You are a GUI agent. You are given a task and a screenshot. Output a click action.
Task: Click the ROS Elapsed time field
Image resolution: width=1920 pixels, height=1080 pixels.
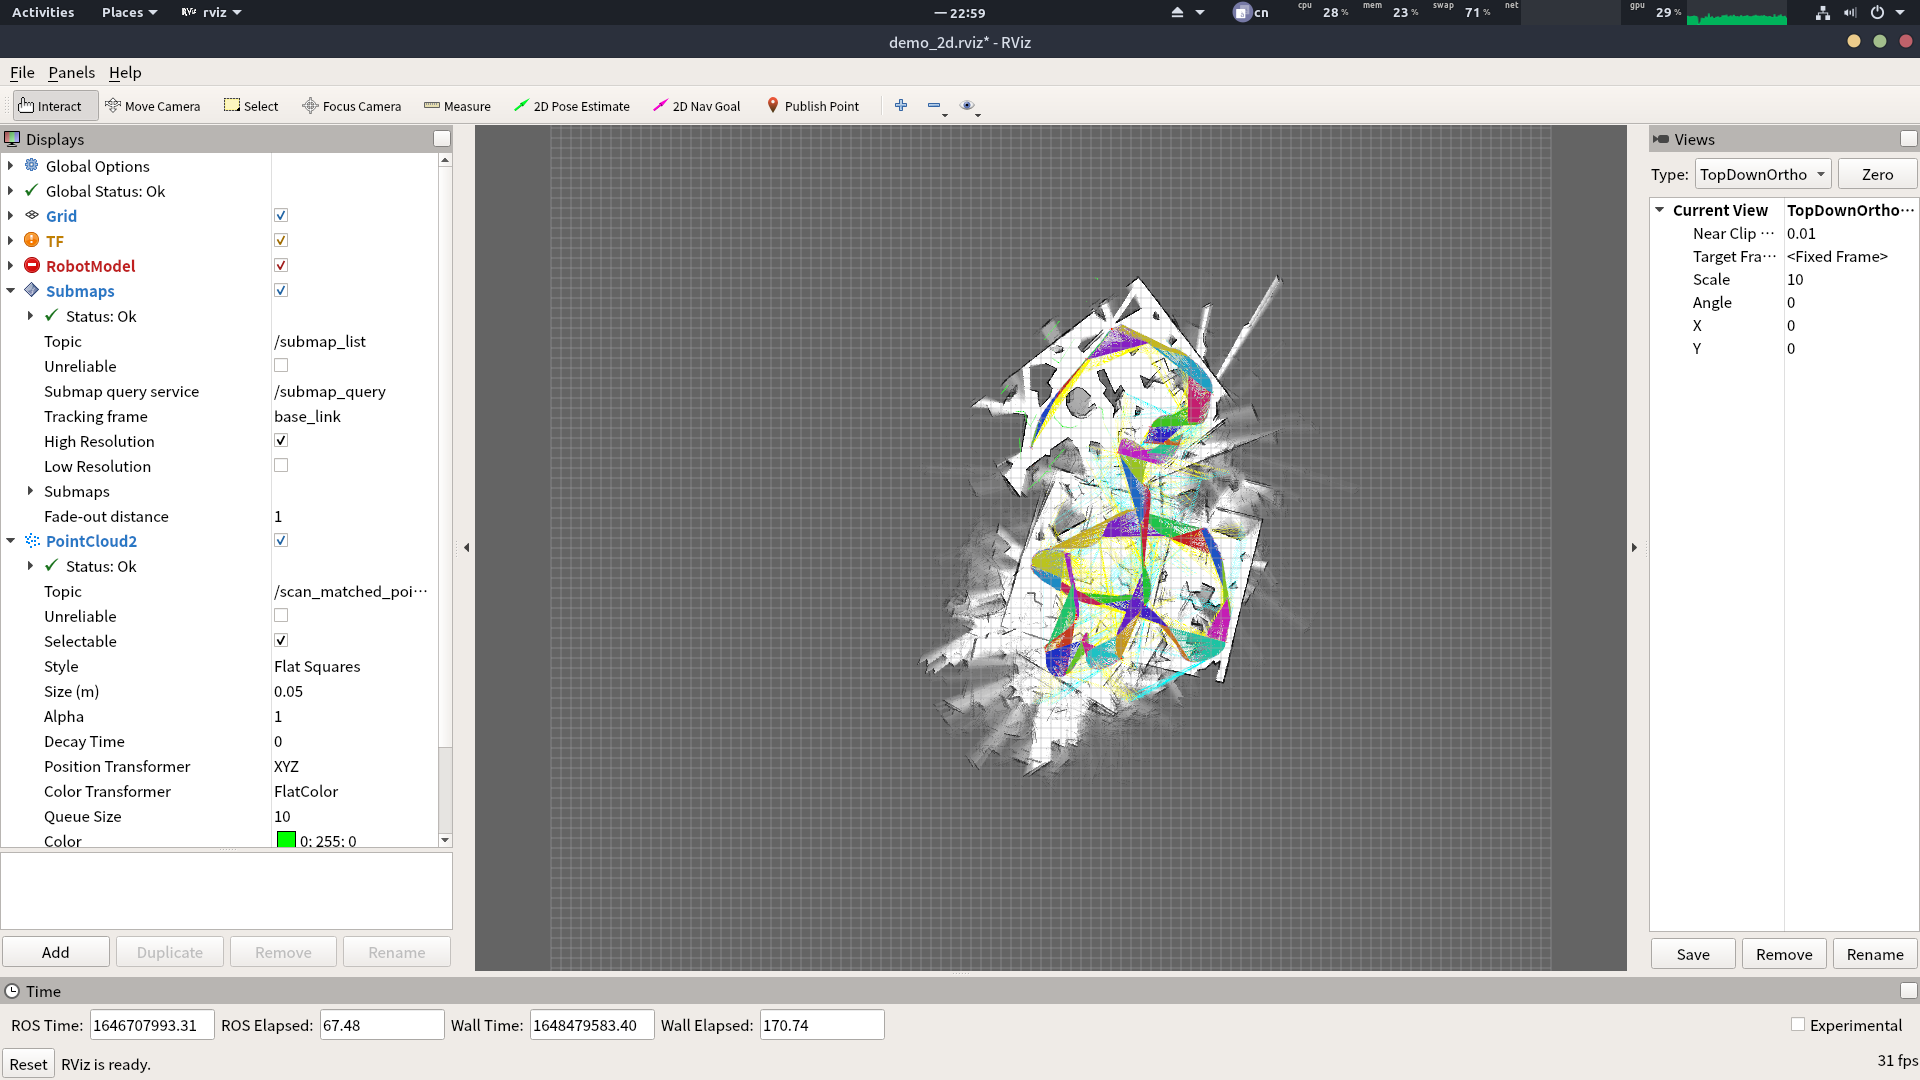382,1025
